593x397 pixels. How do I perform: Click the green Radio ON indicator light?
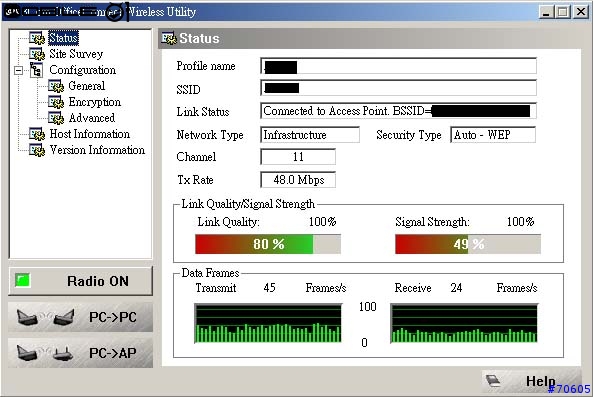click(x=22, y=281)
